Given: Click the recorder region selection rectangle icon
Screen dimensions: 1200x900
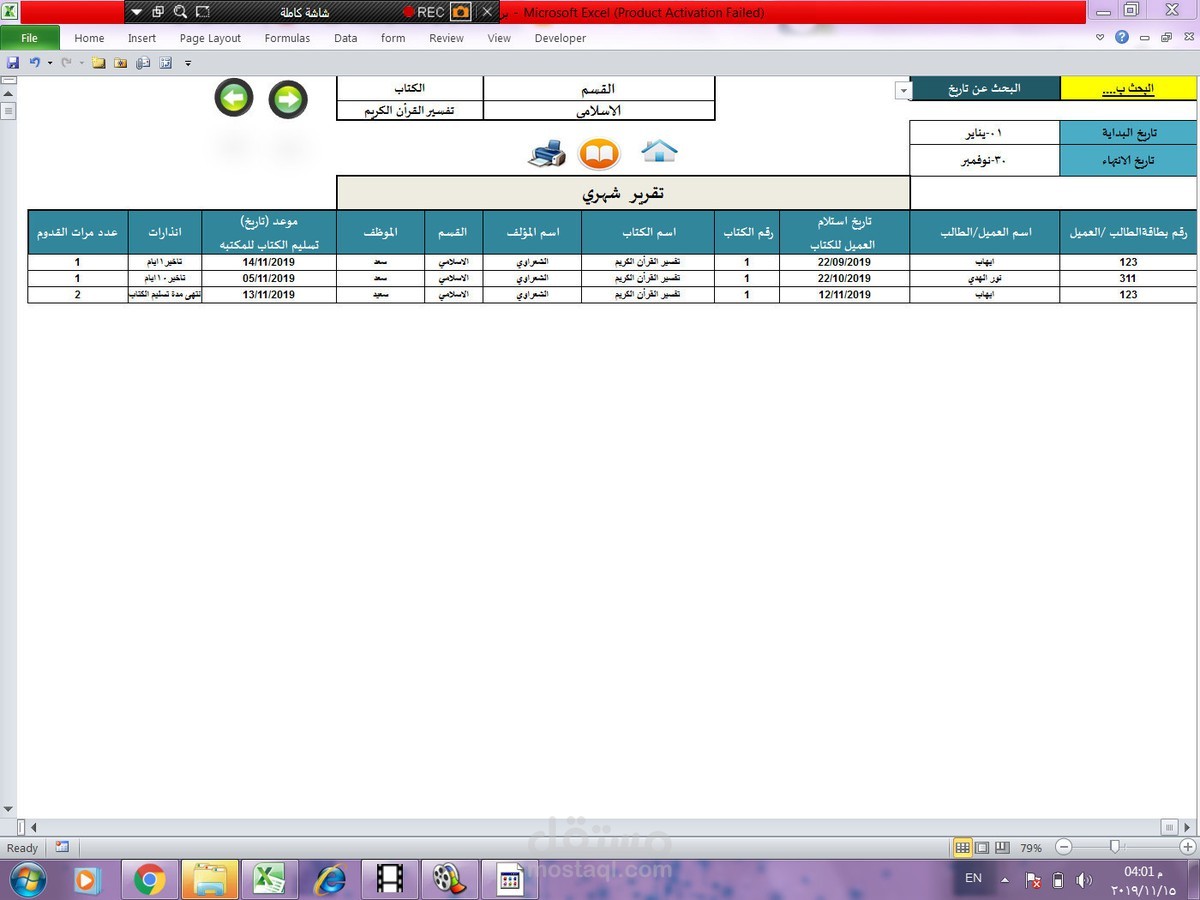Looking at the screenshot, I should [x=203, y=12].
